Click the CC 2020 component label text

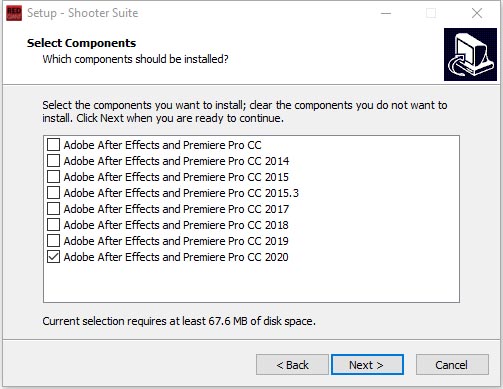pyautogui.click(x=176, y=257)
